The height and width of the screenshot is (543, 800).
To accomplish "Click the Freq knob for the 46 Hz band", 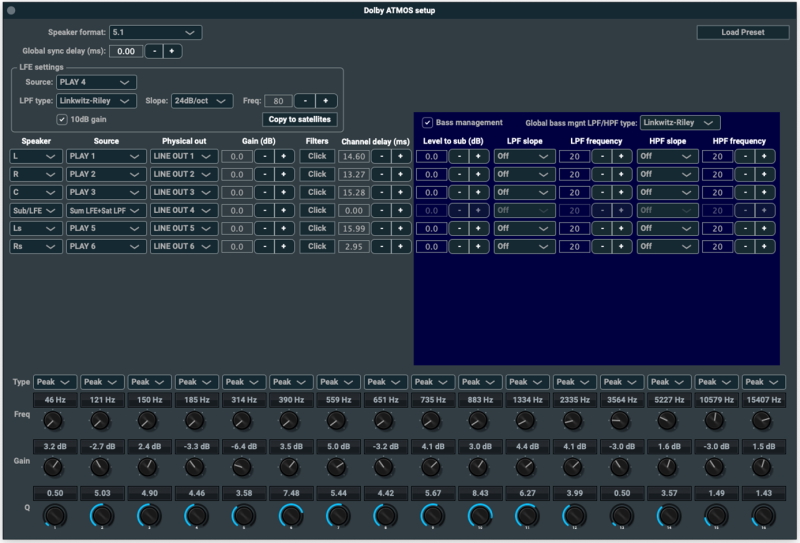I will [53, 421].
